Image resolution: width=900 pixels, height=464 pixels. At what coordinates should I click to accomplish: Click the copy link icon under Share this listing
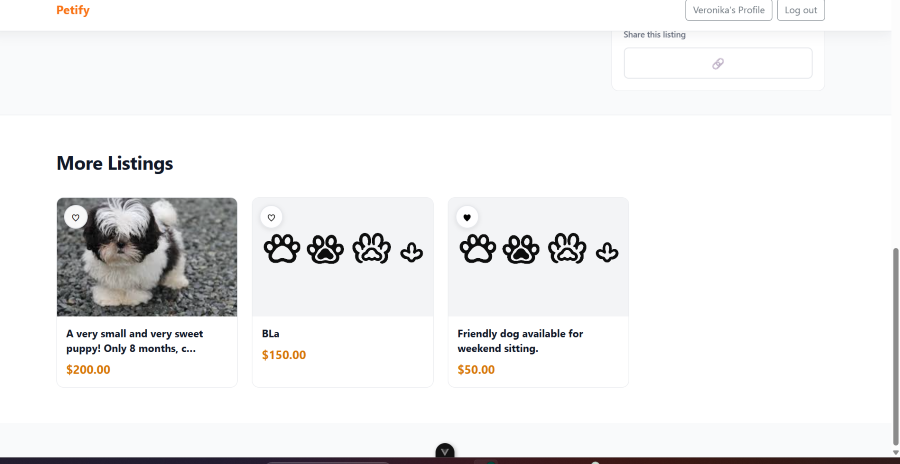point(718,63)
